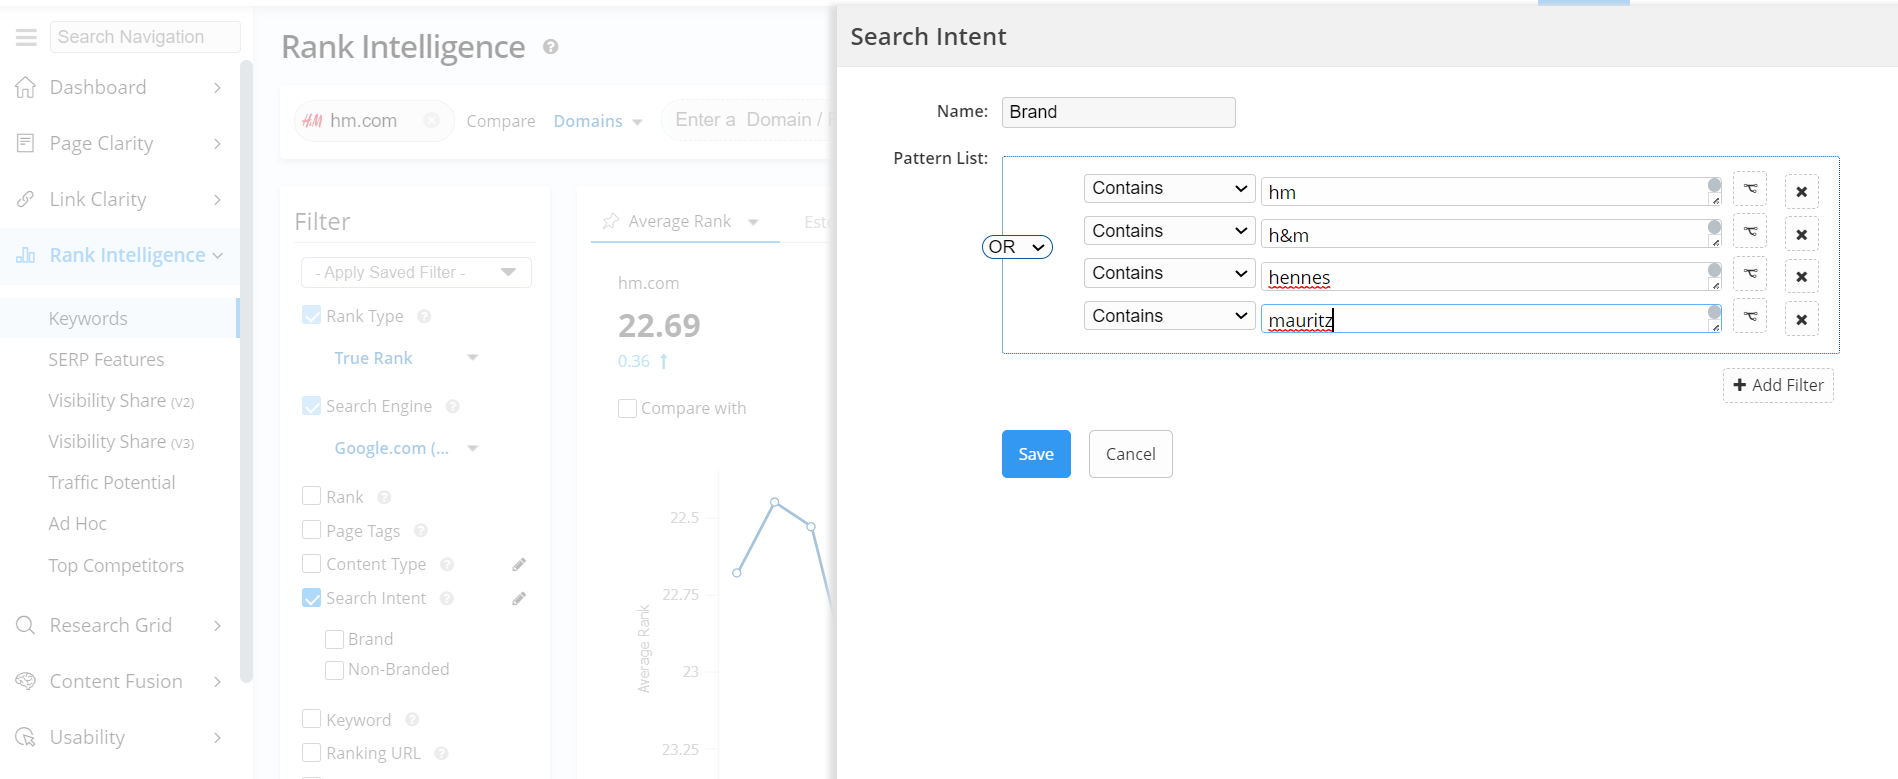Clear the hm.com domain chip
This screenshot has height=779, width=1898.
point(431,120)
